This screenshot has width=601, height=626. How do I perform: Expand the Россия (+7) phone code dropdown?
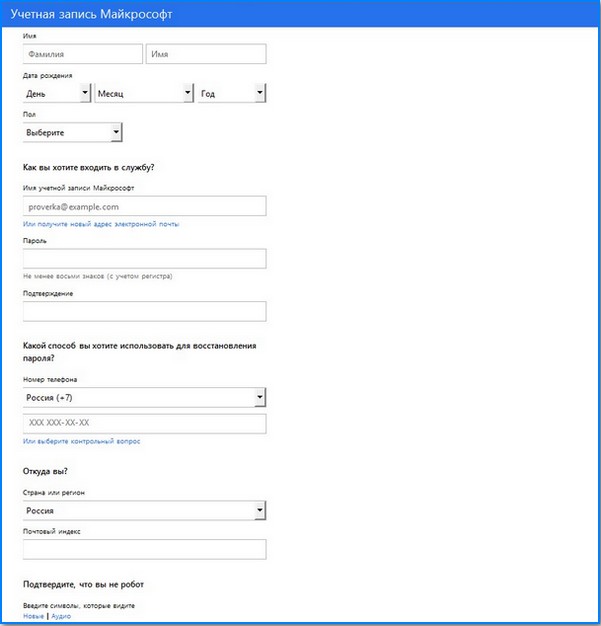[x=144, y=397]
